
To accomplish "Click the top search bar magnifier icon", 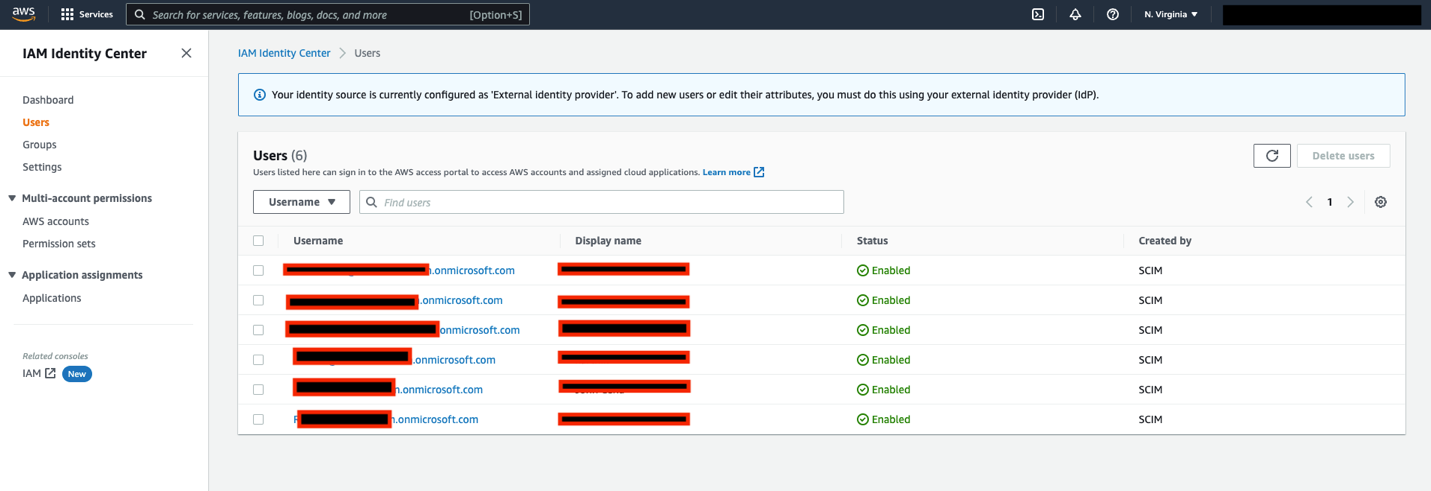I will pos(140,15).
